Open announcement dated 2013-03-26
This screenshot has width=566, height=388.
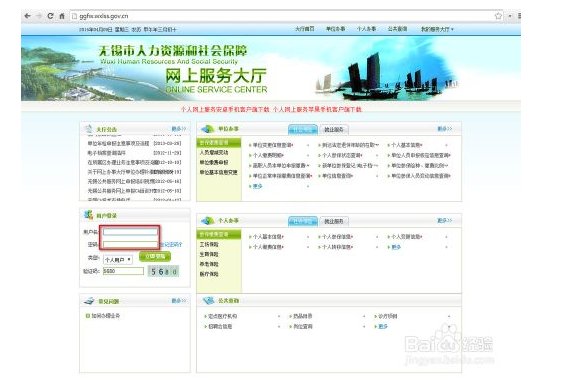coord(134,143)
